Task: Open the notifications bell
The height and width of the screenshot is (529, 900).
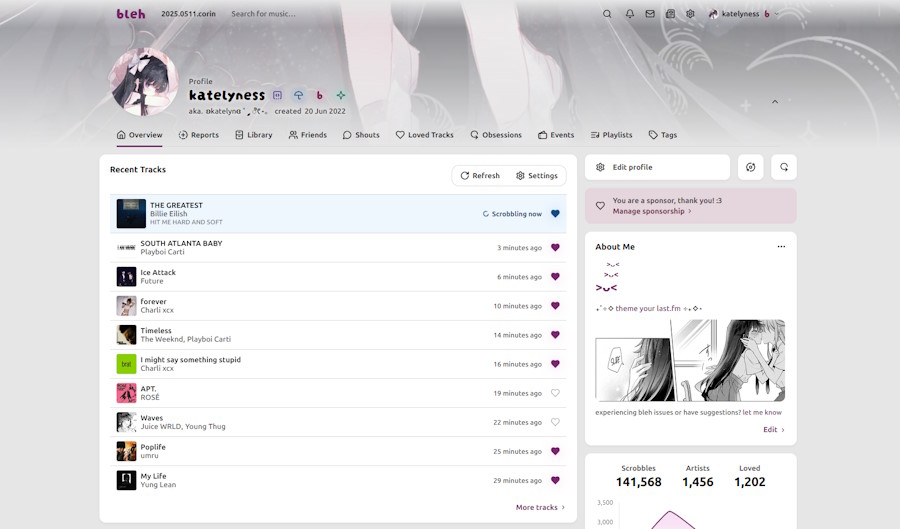Action: coord(630,14)
